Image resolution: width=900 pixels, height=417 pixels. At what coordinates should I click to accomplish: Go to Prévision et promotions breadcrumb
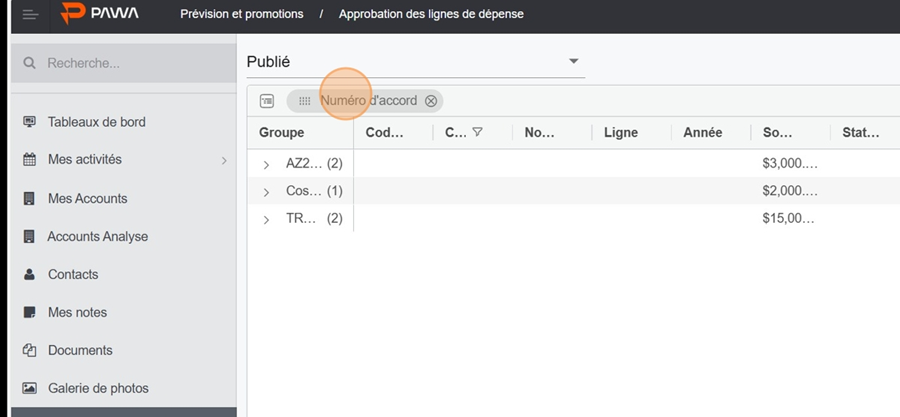click(x=242, y=14)
